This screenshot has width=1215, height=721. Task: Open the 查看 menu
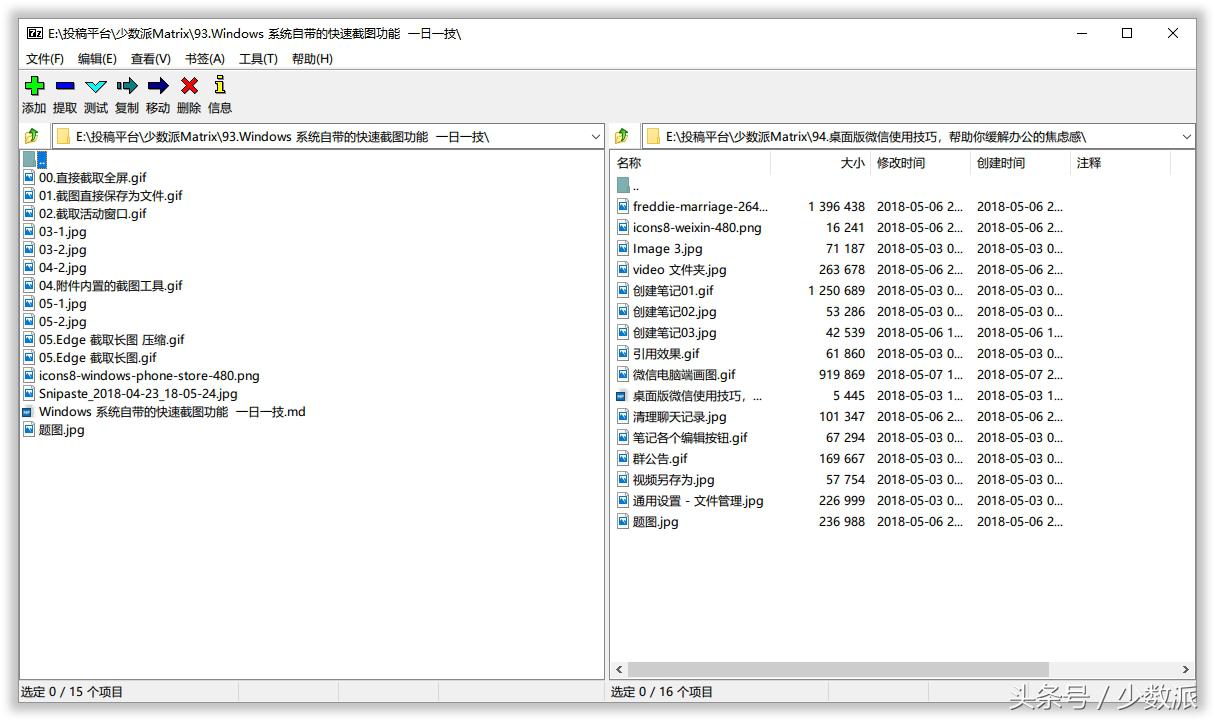(x=149, y=59)
